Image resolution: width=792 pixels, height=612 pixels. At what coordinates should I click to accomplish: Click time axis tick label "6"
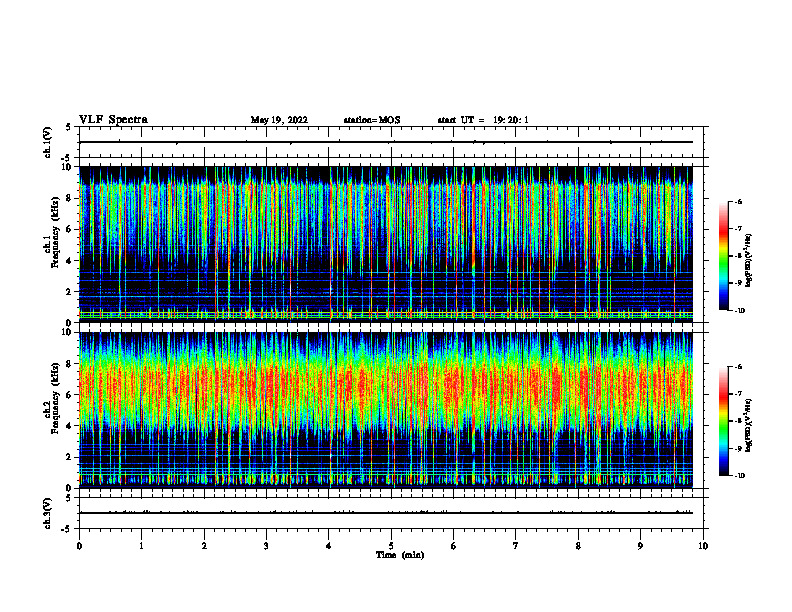[454, 546]
